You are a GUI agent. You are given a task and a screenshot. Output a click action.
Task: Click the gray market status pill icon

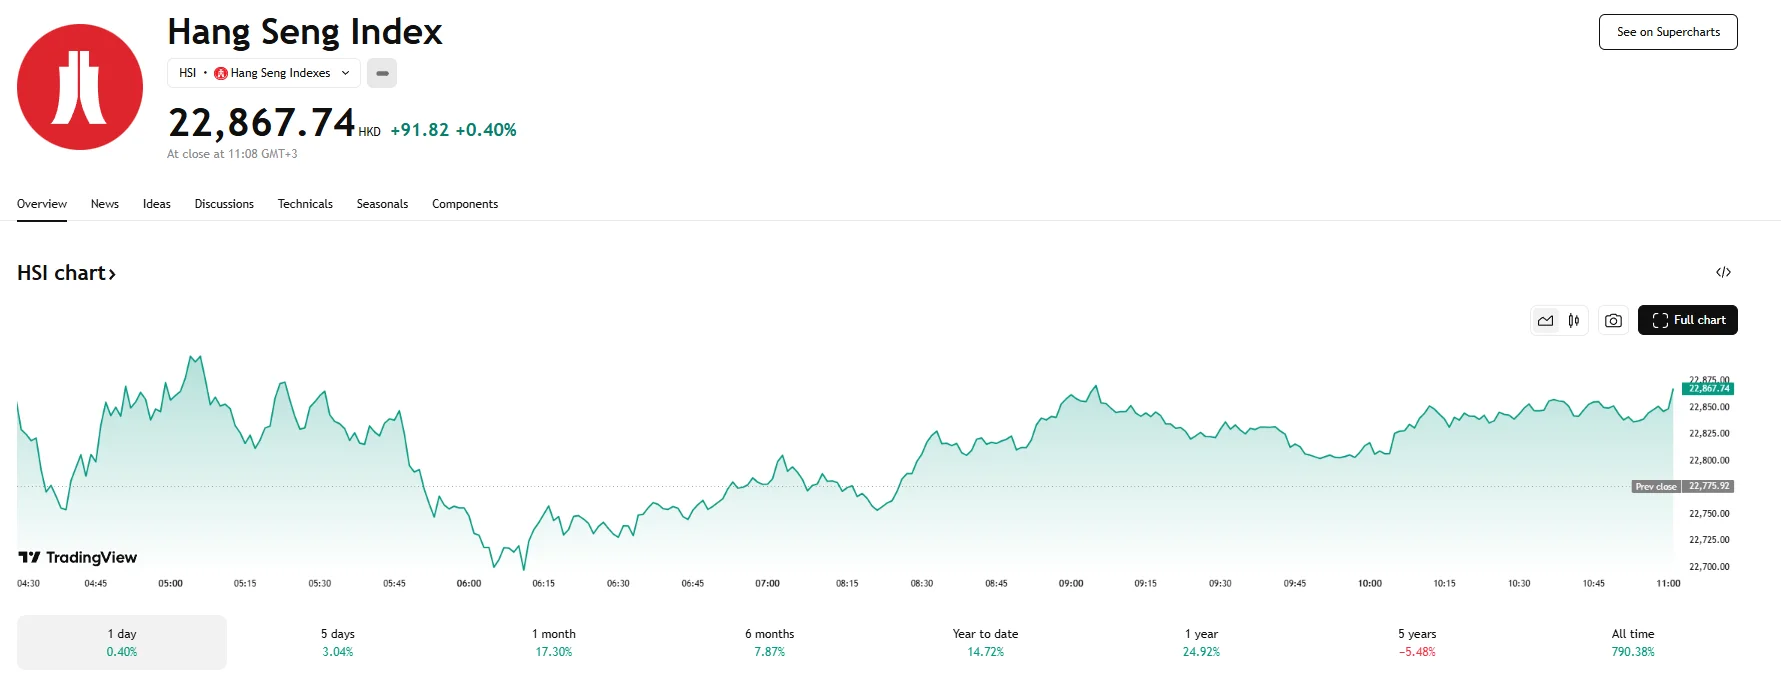tap(382, 73)
